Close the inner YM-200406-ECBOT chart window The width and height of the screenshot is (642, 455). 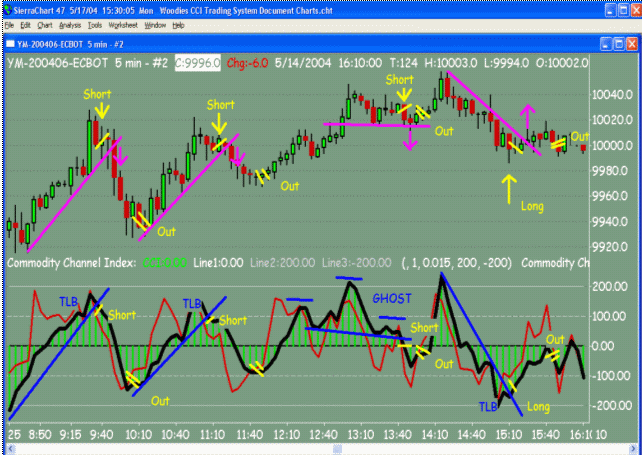tap(633, 45)
